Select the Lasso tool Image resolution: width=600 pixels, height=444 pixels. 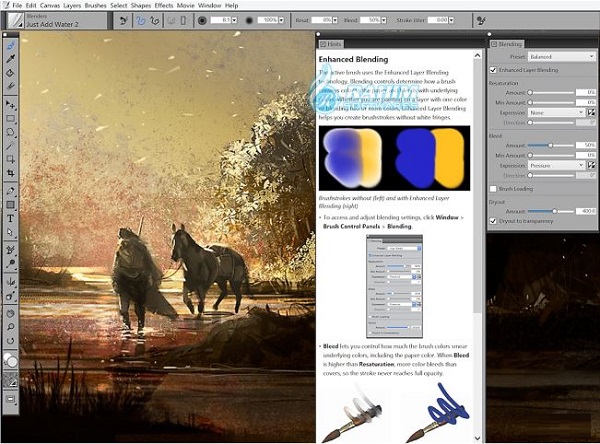pyautogui.click(x=10, y=132)
